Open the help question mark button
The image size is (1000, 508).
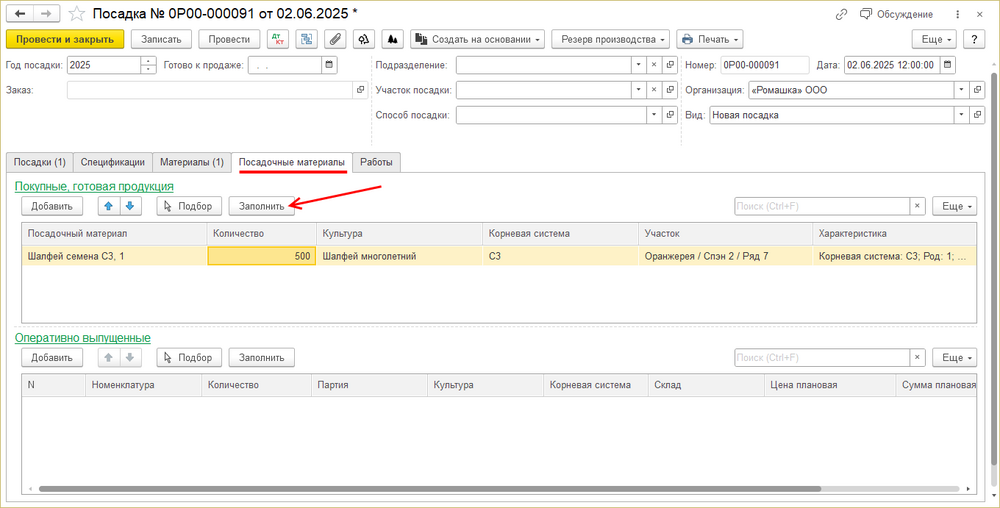point(974,39)
